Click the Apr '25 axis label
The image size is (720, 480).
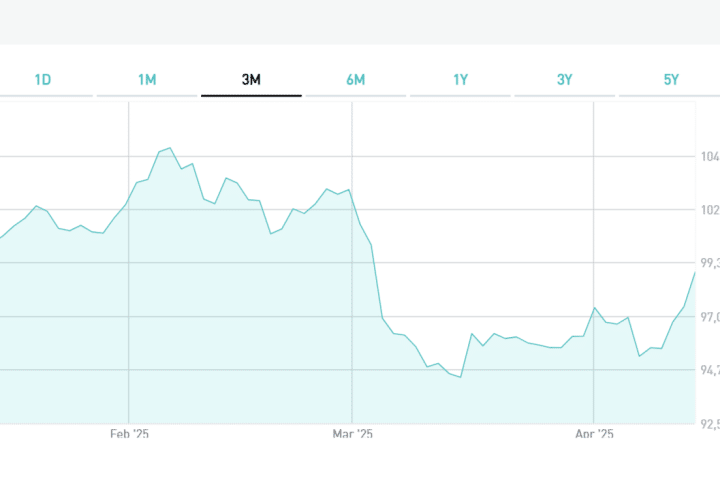(x=594, y=434)
